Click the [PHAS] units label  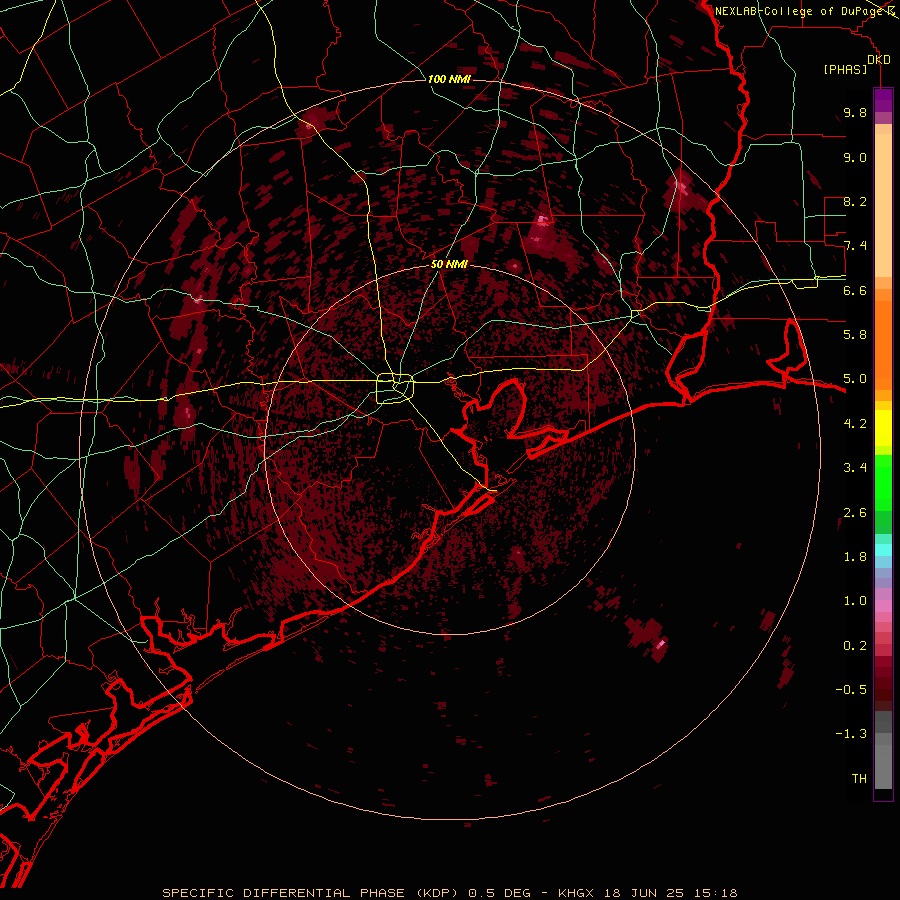(x=845, y=69)
